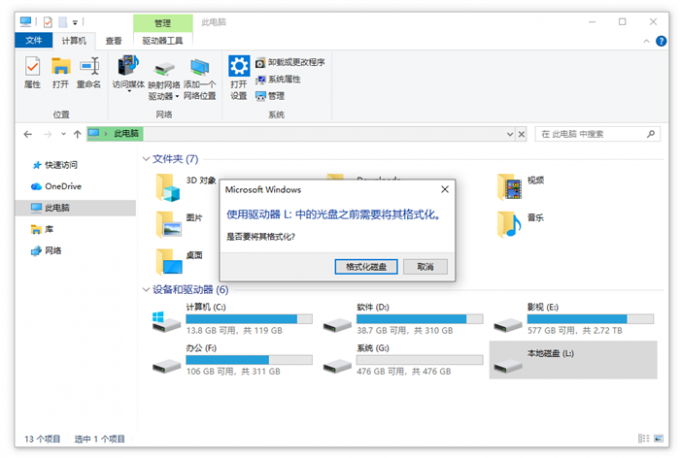Open the 音乐 music folder

click(x=520, y=224)
